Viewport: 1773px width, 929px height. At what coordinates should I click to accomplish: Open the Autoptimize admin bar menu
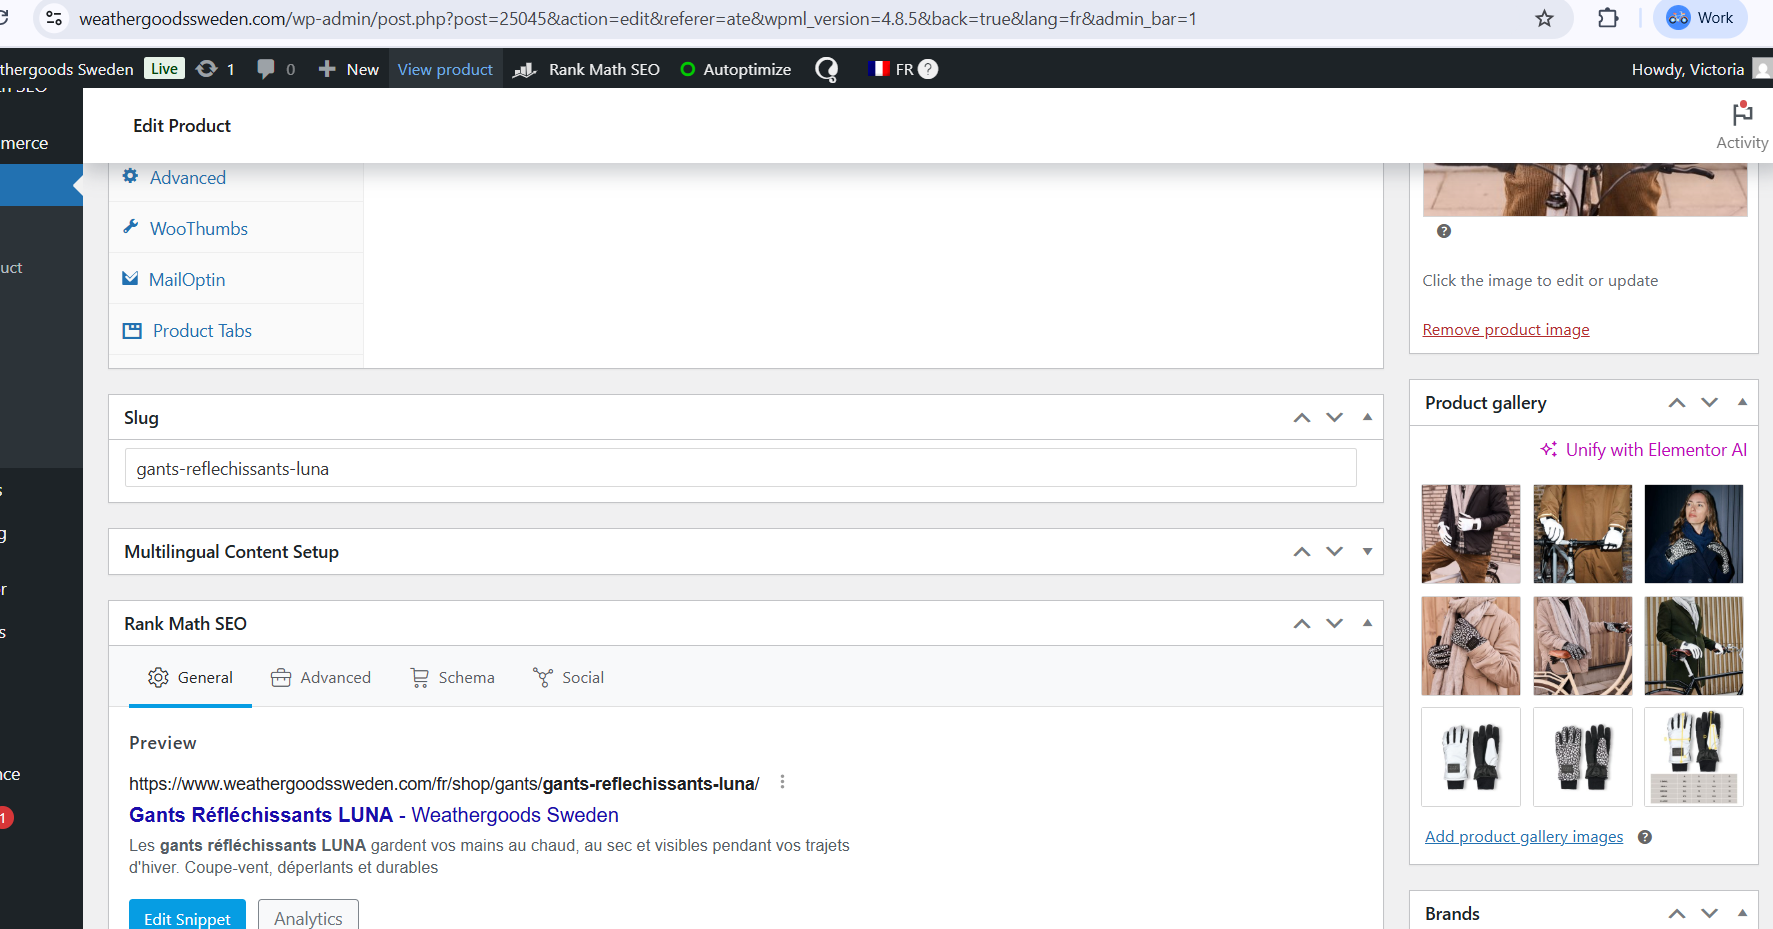coord(735,69)
